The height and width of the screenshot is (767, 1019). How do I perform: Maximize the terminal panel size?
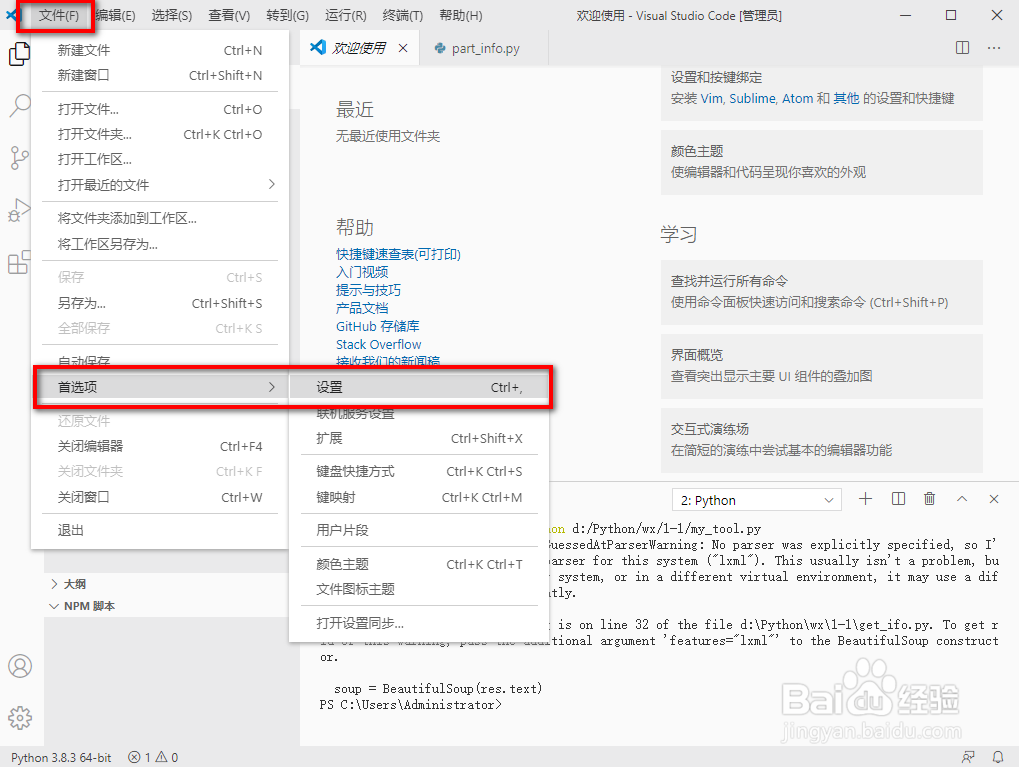click(x=962, y=499)
